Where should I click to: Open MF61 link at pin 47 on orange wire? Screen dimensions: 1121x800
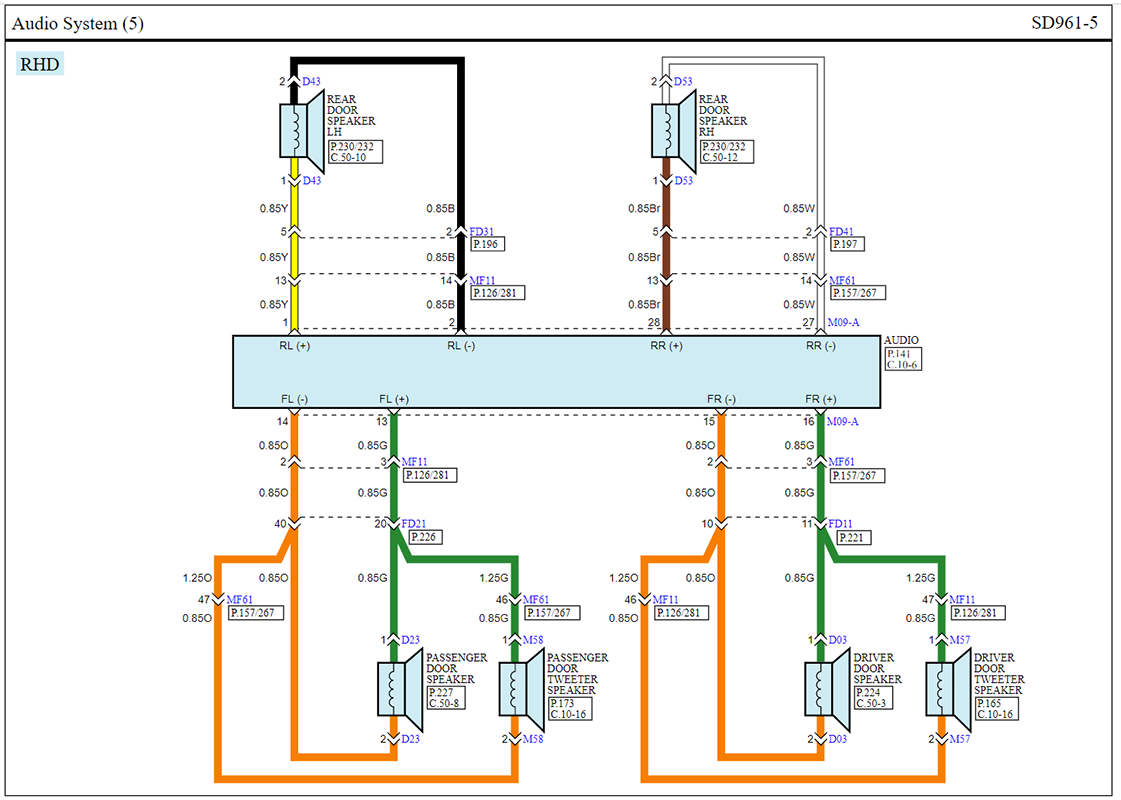pos(239,600)
